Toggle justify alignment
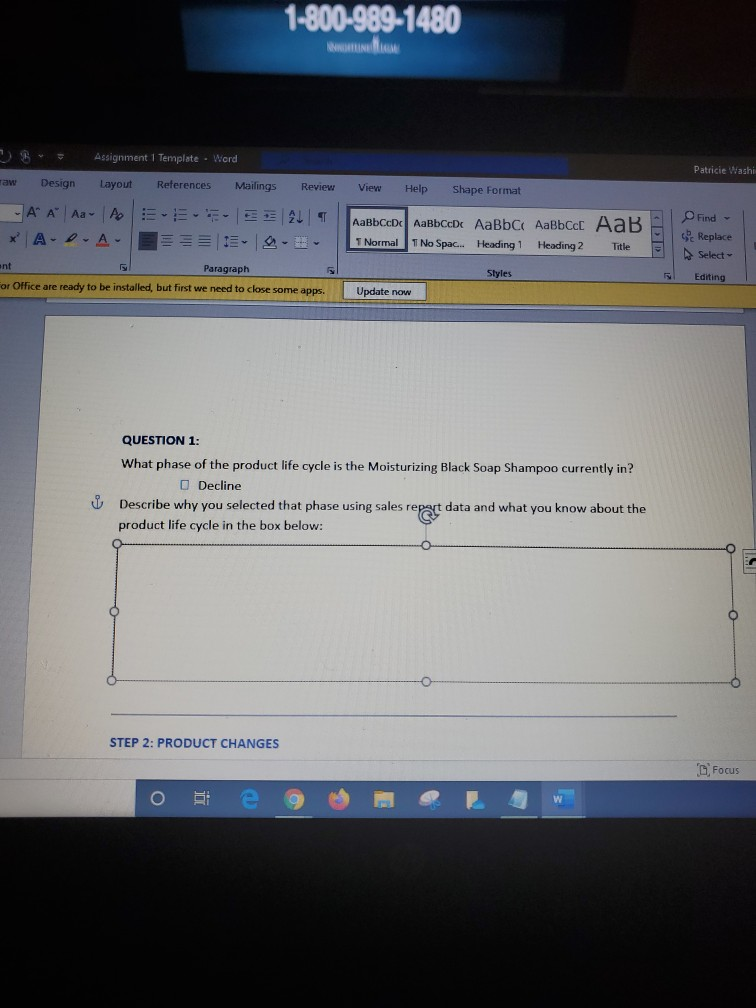 [204, 242]
